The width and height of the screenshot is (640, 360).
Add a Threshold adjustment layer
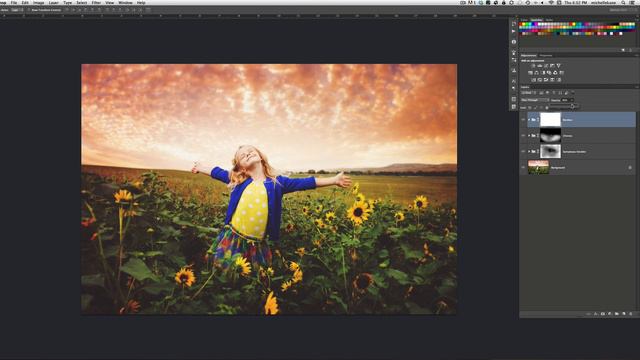point(546,80)
